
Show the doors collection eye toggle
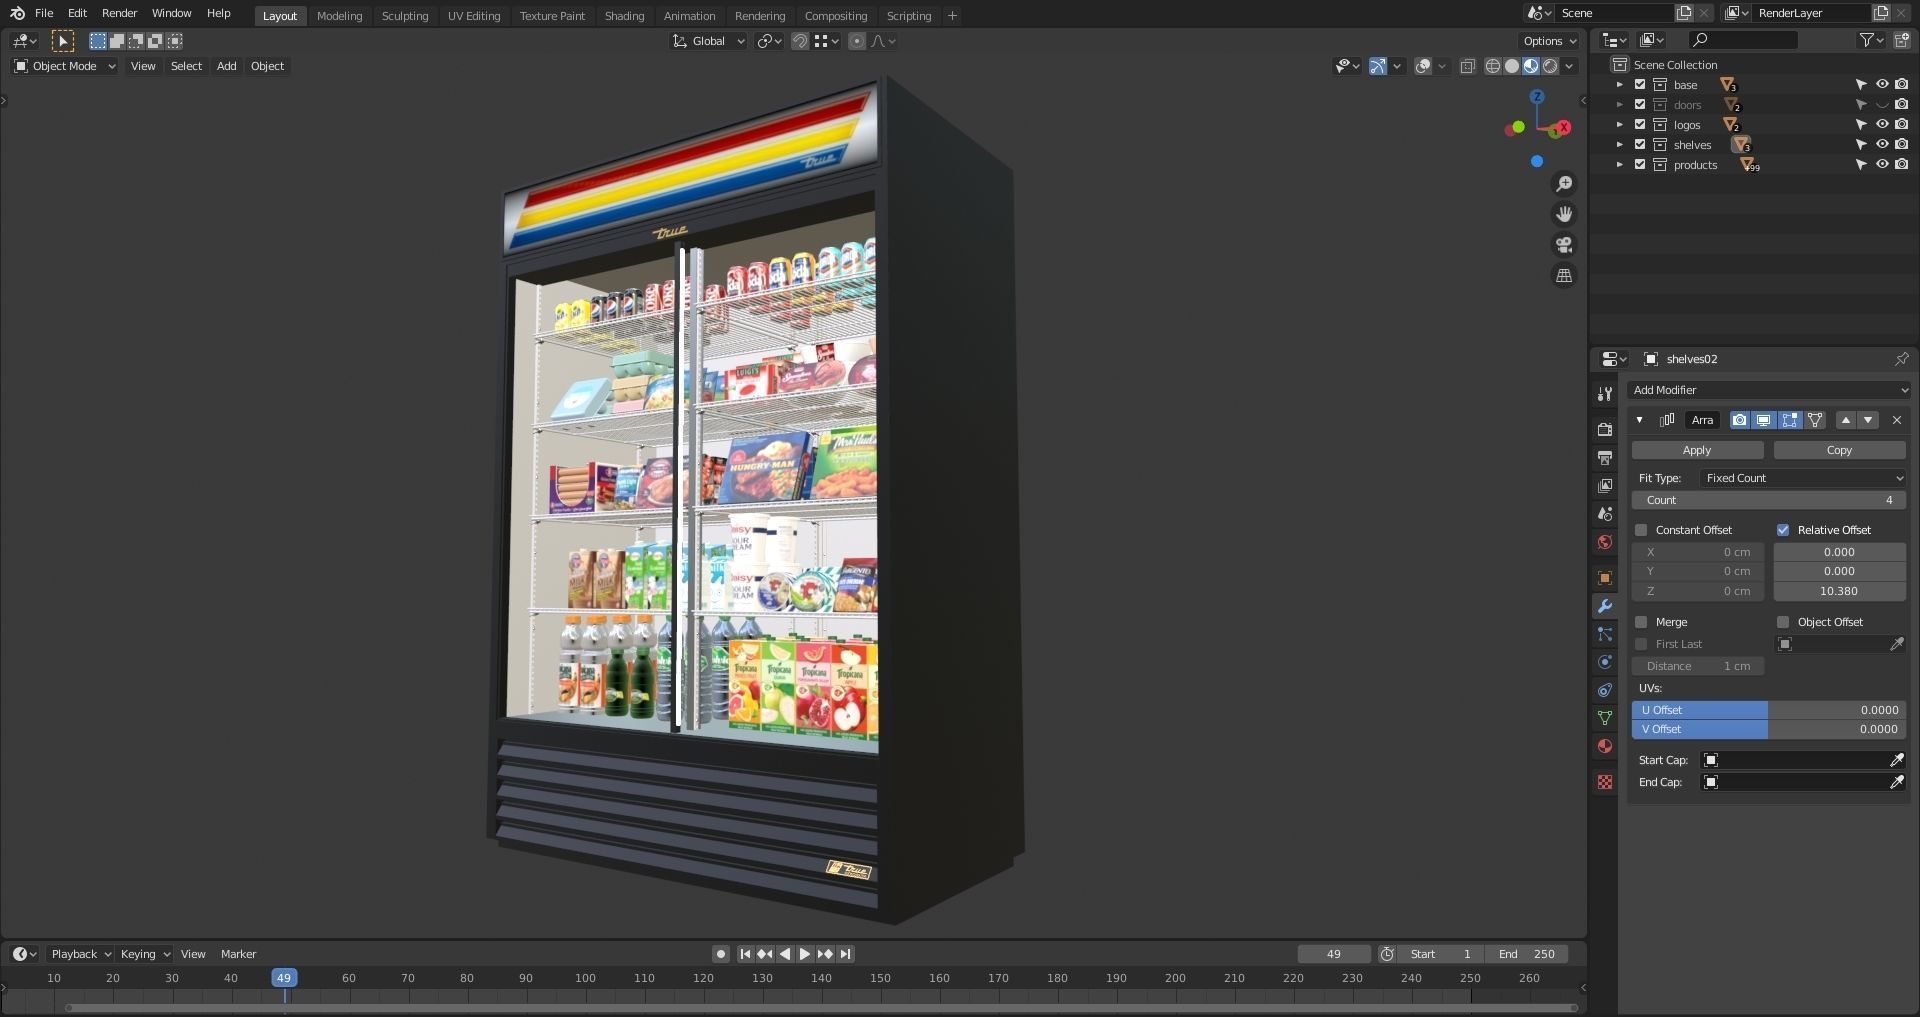pyautogui.click(x=1882, y=105)
